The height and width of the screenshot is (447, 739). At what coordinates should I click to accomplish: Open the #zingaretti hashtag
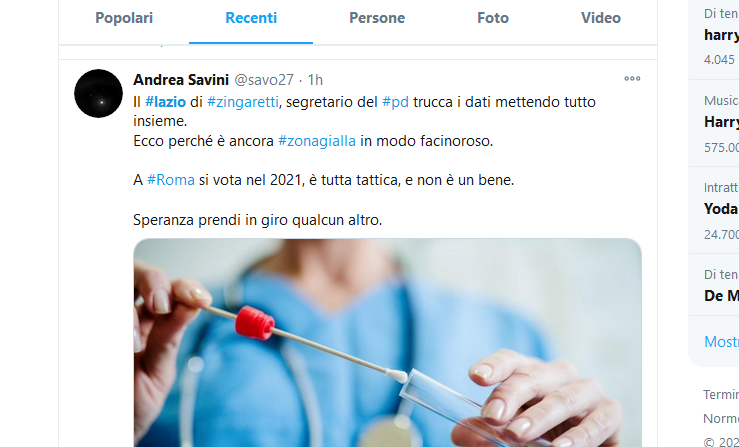coord(243,102)
